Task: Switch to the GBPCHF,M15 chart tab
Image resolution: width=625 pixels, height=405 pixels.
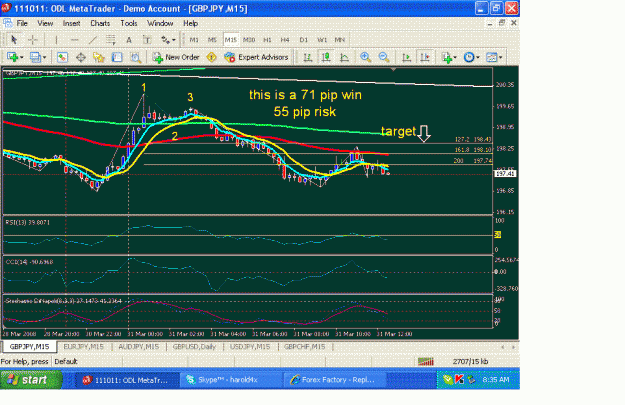Action: point(305,347)
